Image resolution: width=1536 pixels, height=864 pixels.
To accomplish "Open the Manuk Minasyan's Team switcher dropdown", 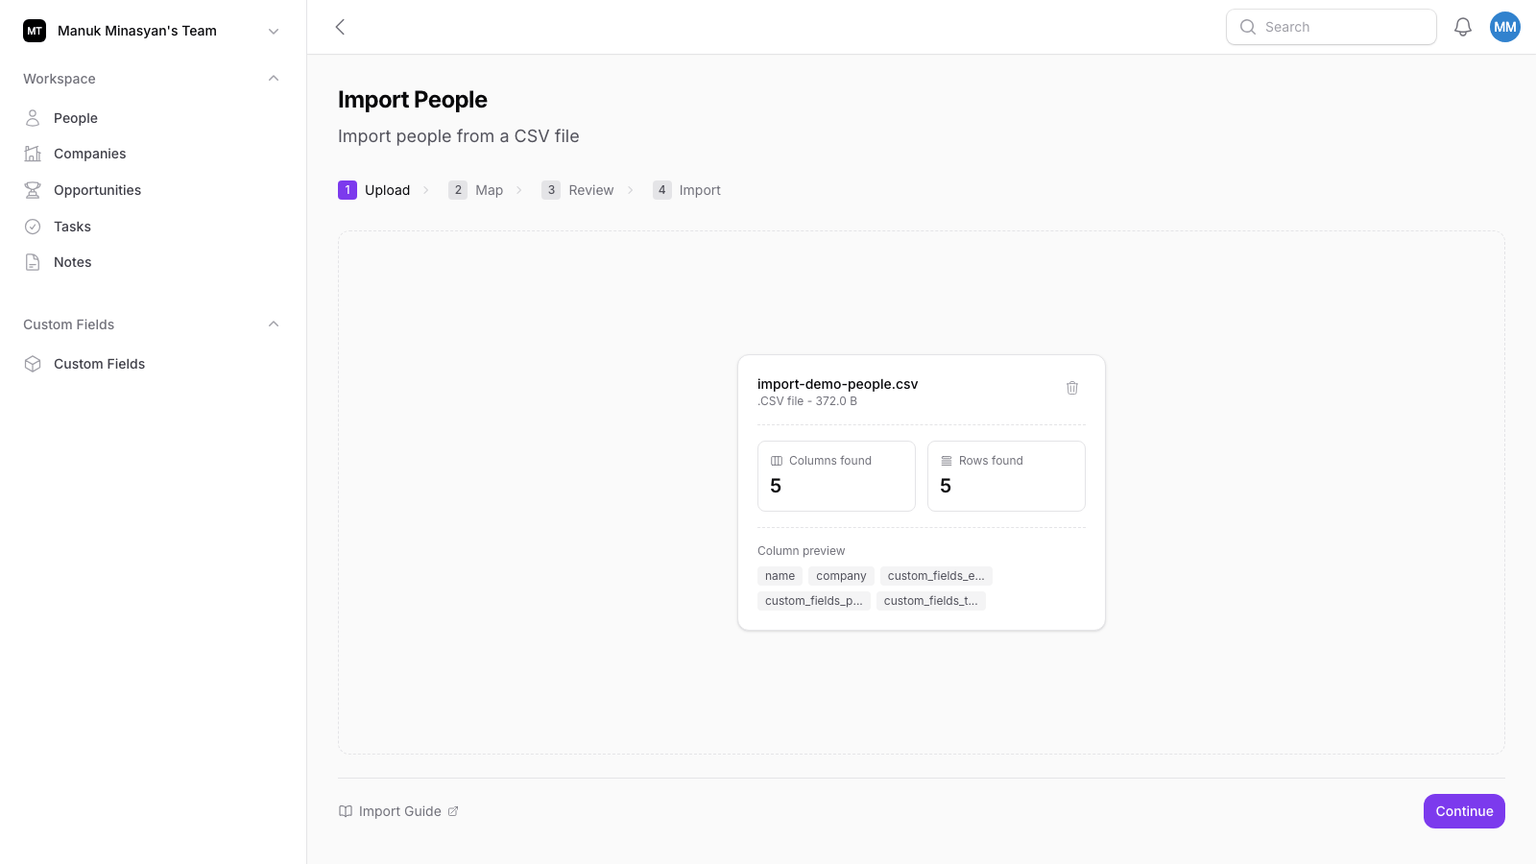I will click(x=273, y=31).
